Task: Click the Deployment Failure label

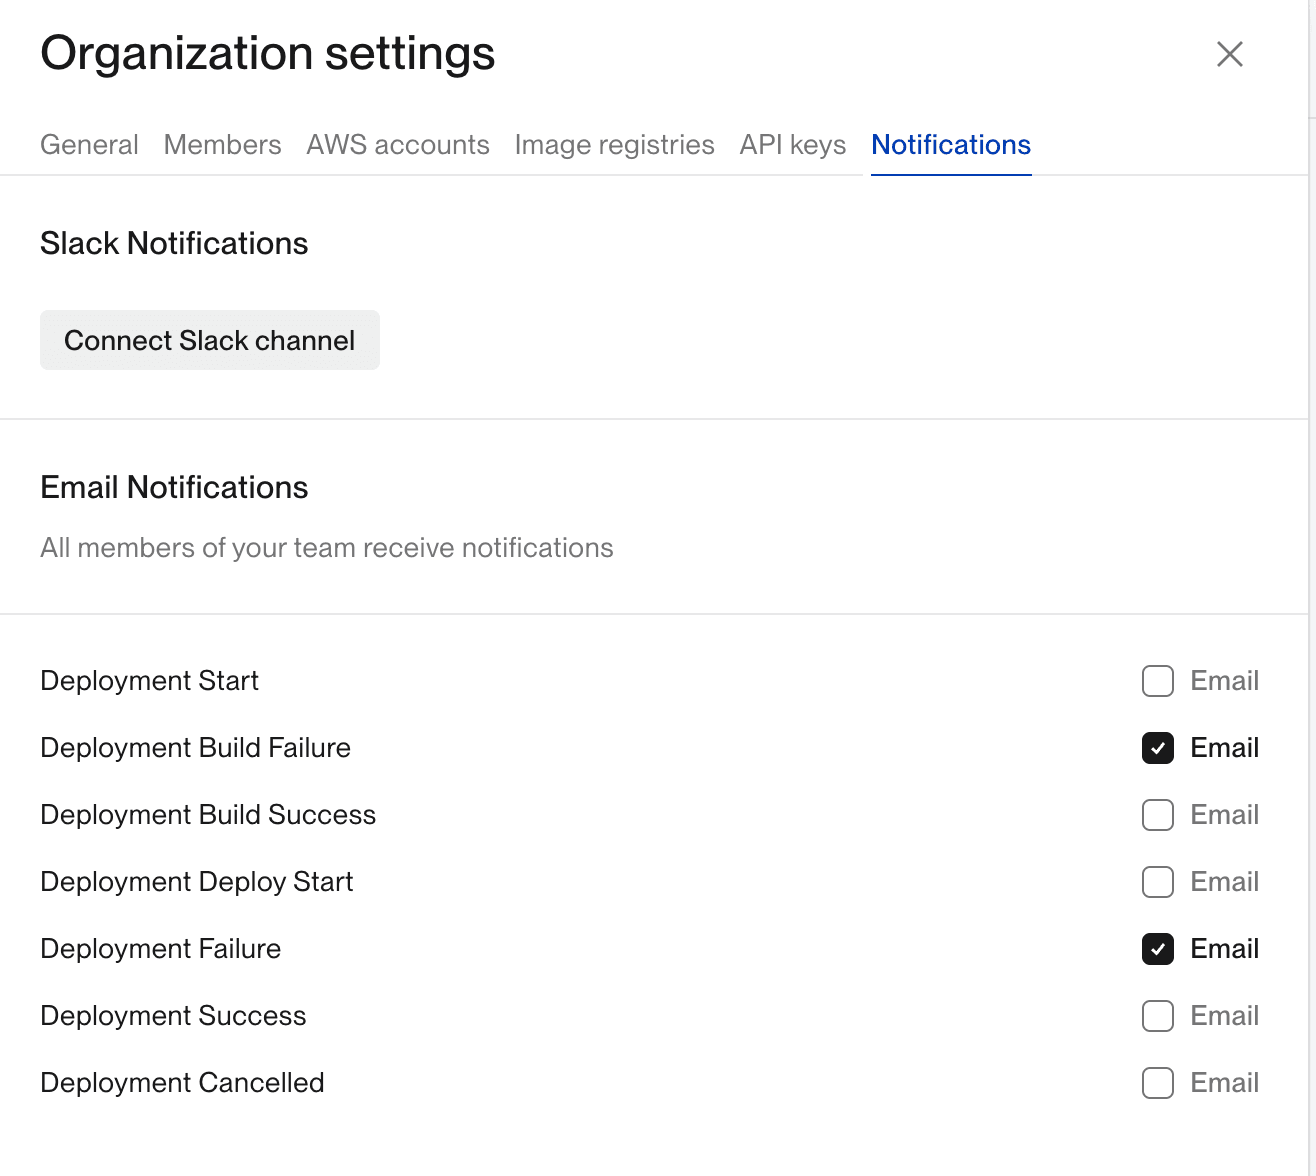Action: [160, 949]
